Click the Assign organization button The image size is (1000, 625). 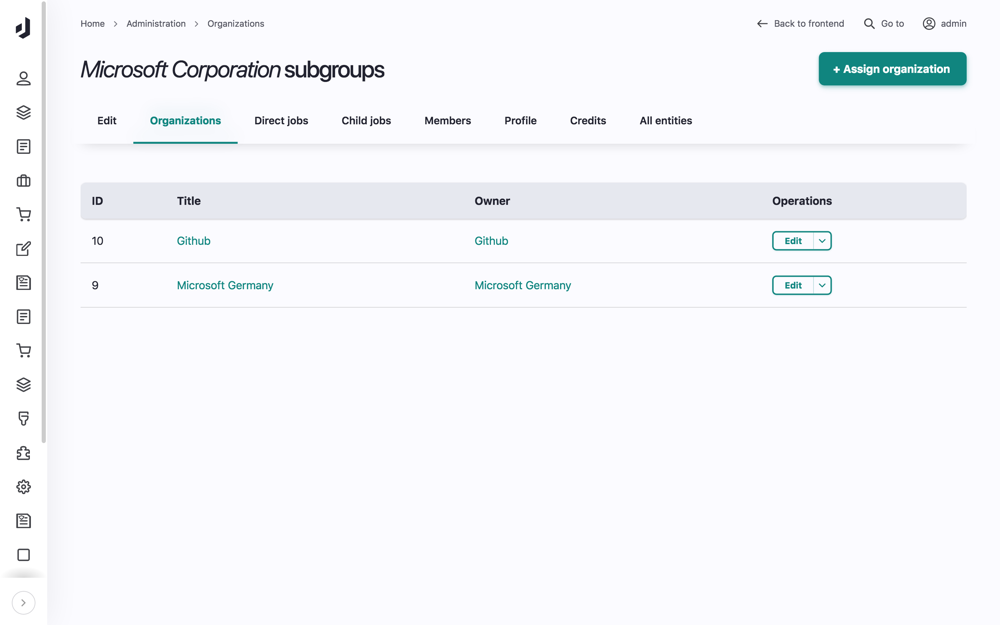pyautogui.click(x=892, y=69)
